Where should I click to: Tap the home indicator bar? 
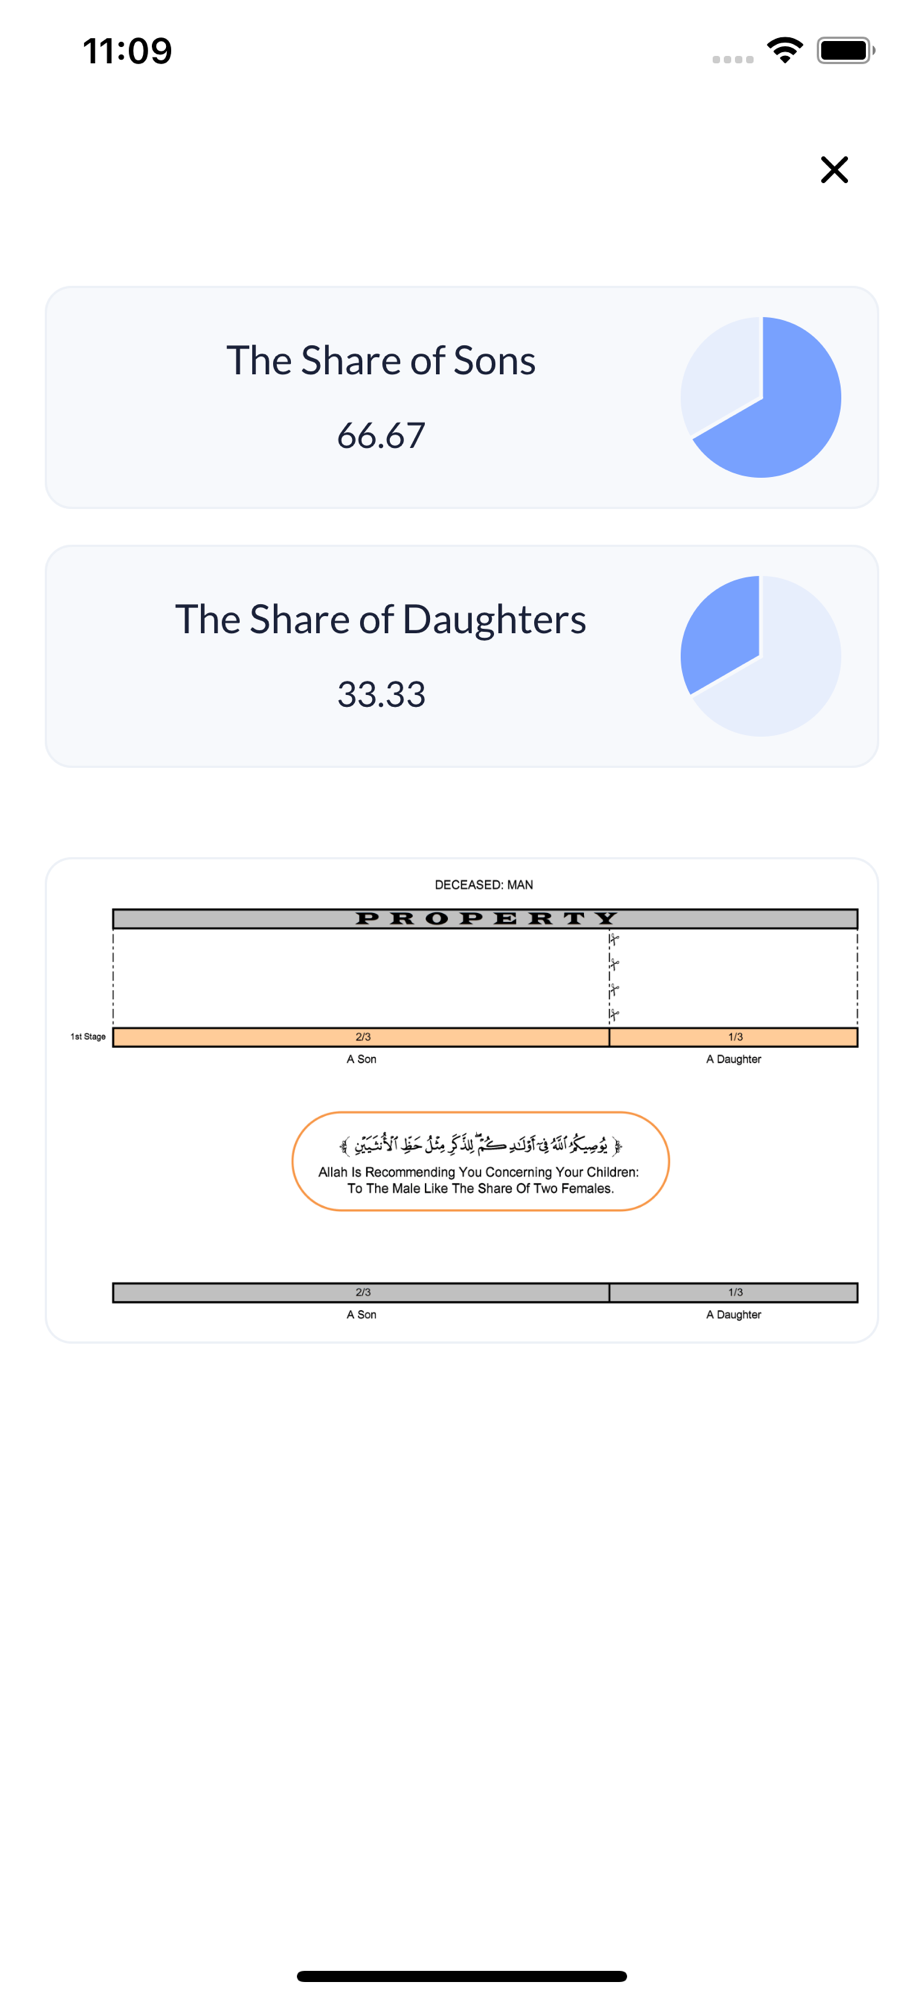pos(462,1976)
